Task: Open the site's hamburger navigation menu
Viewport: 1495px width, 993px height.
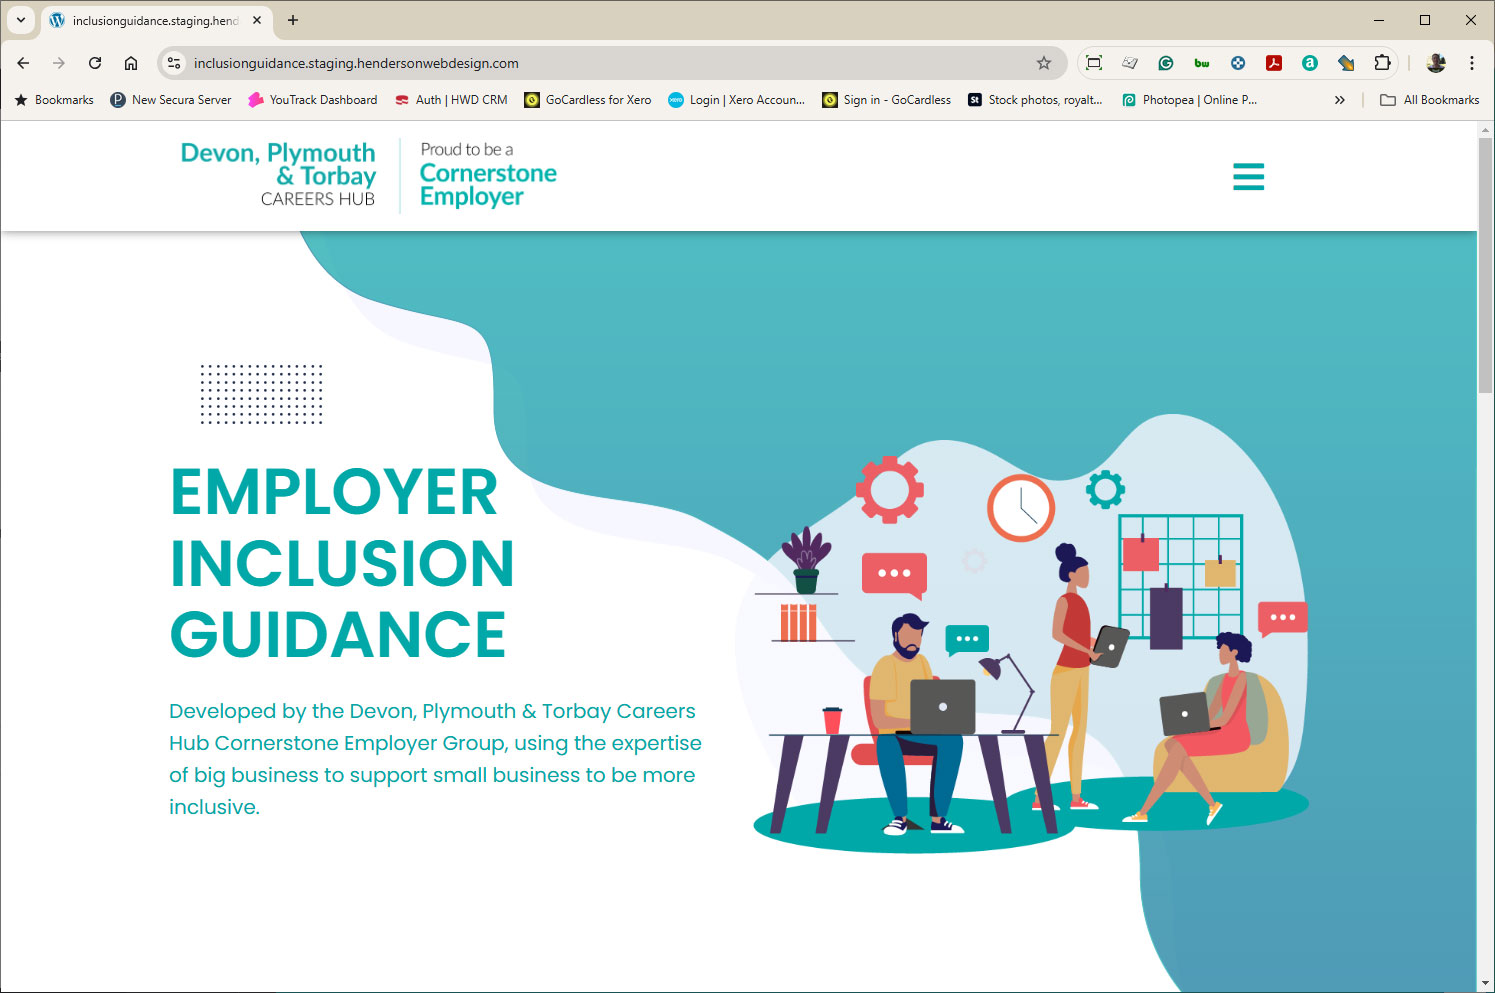Action: 1248,176
